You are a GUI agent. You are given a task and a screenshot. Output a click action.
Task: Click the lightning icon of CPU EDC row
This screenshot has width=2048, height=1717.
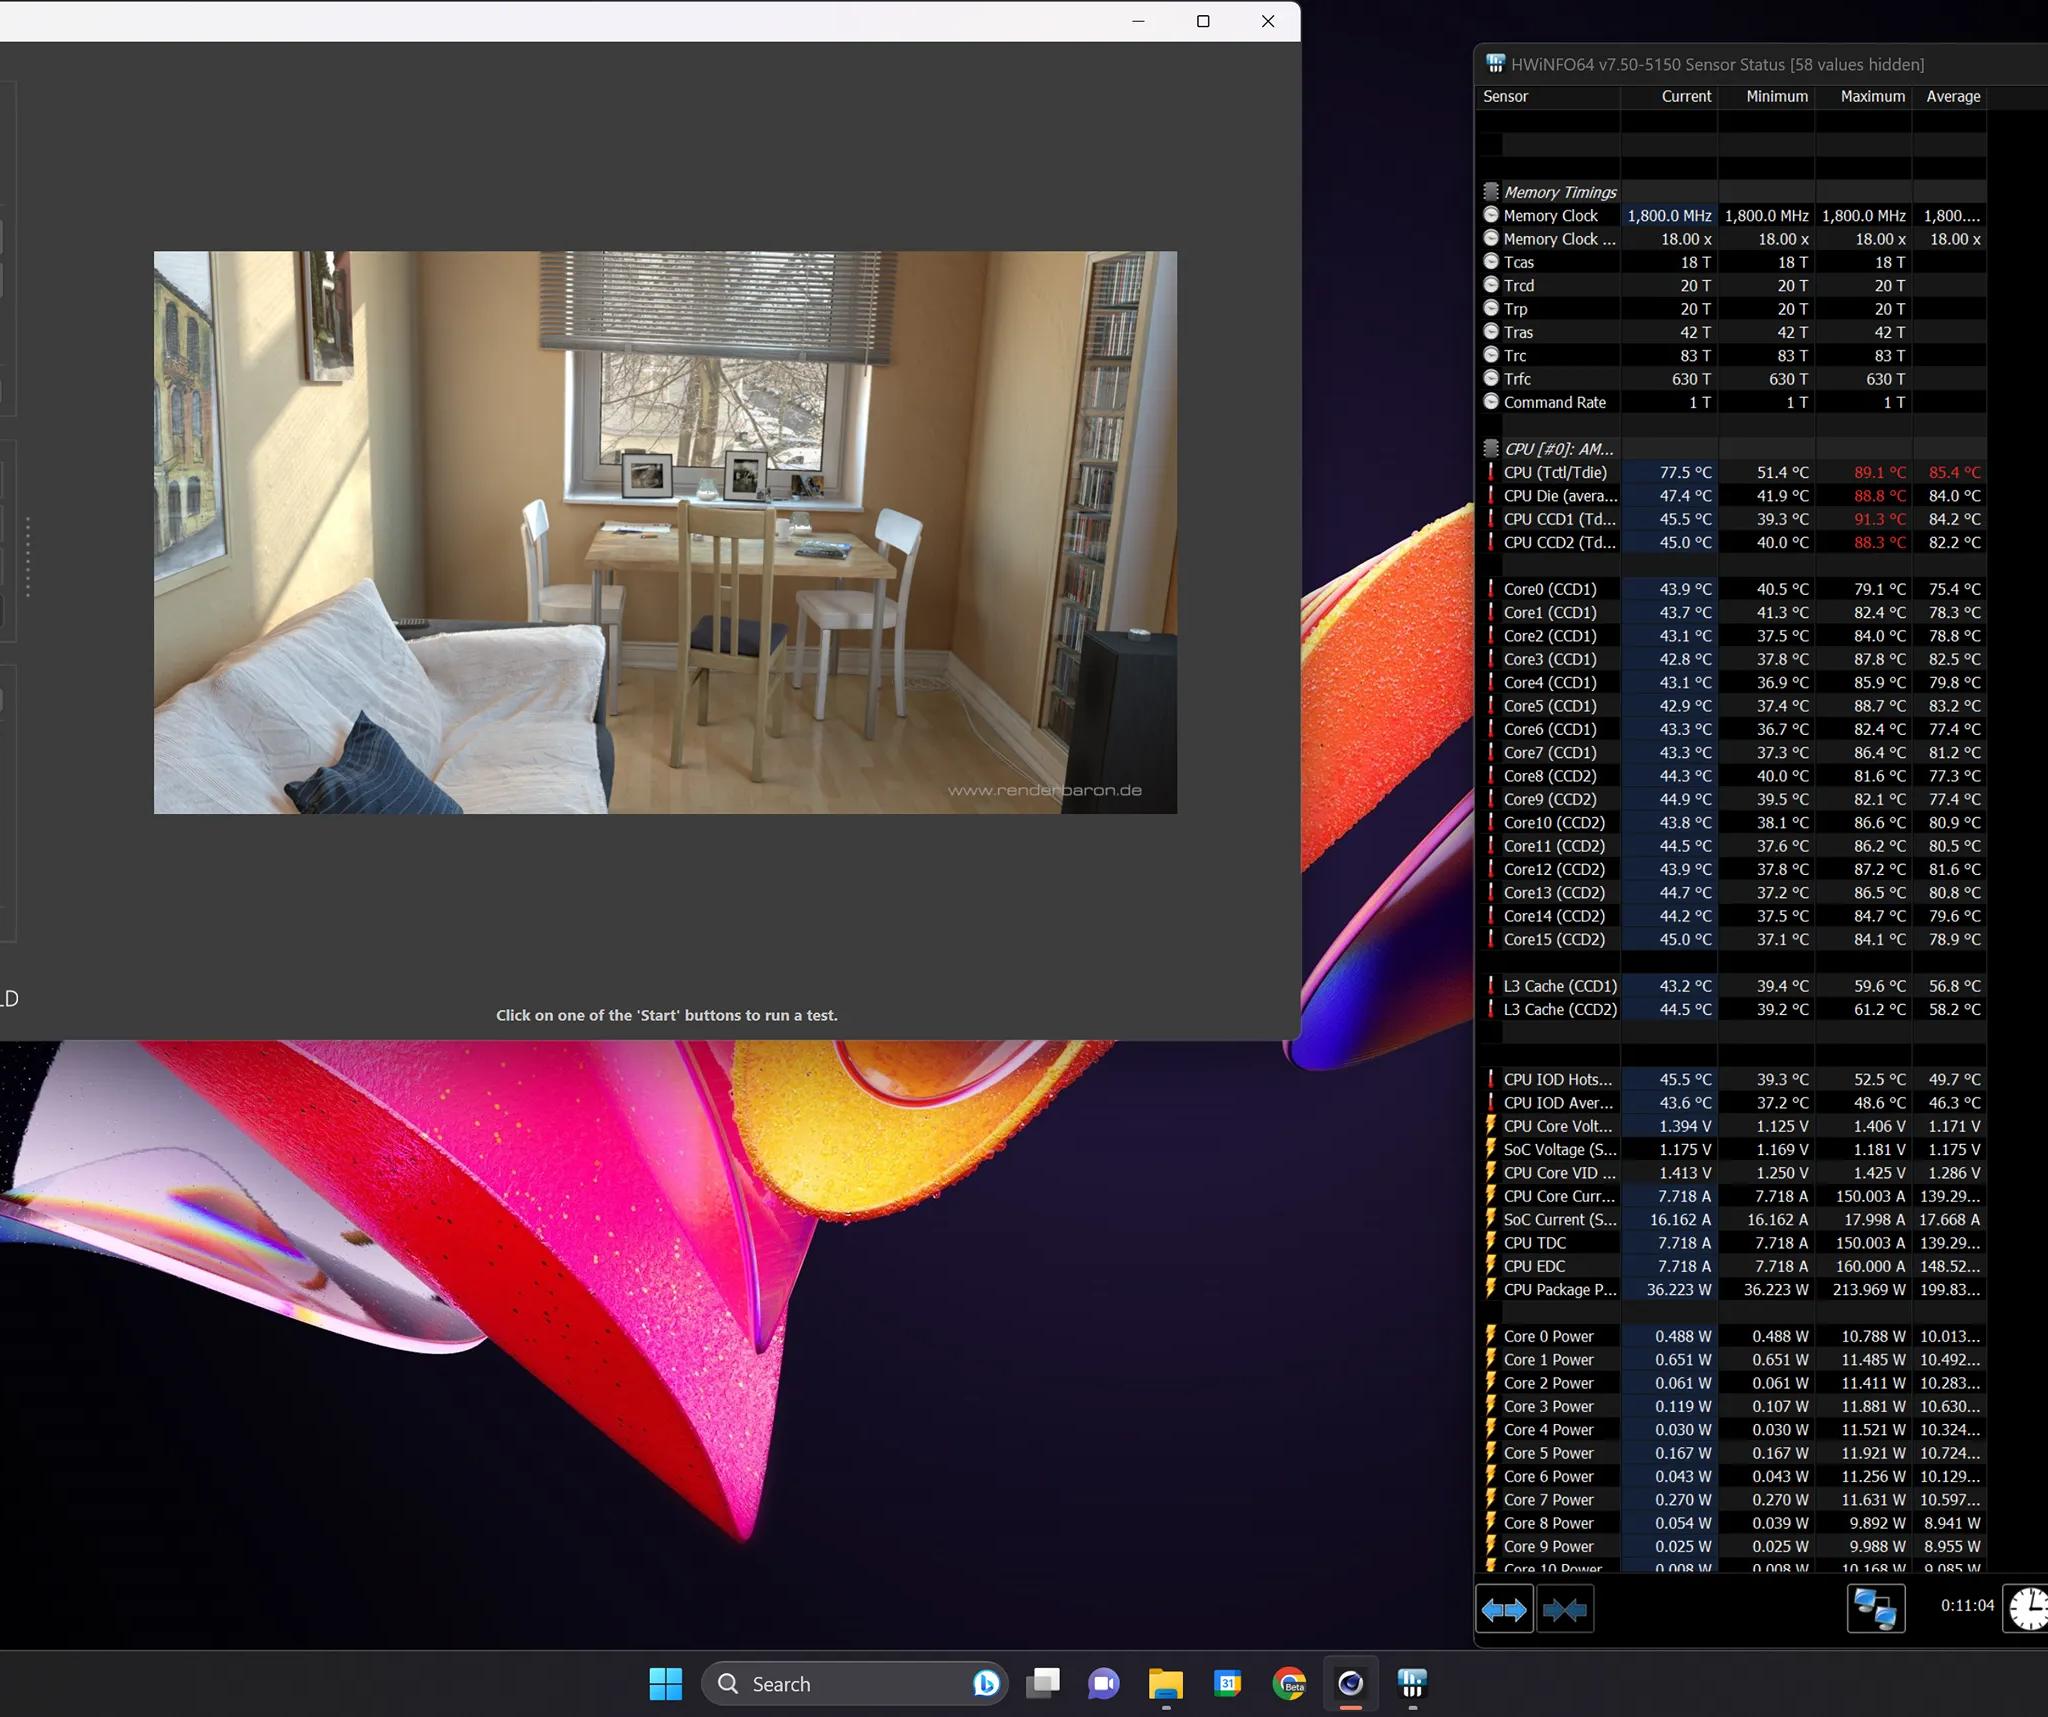pyautogui.click(x=1491, y=1266)
